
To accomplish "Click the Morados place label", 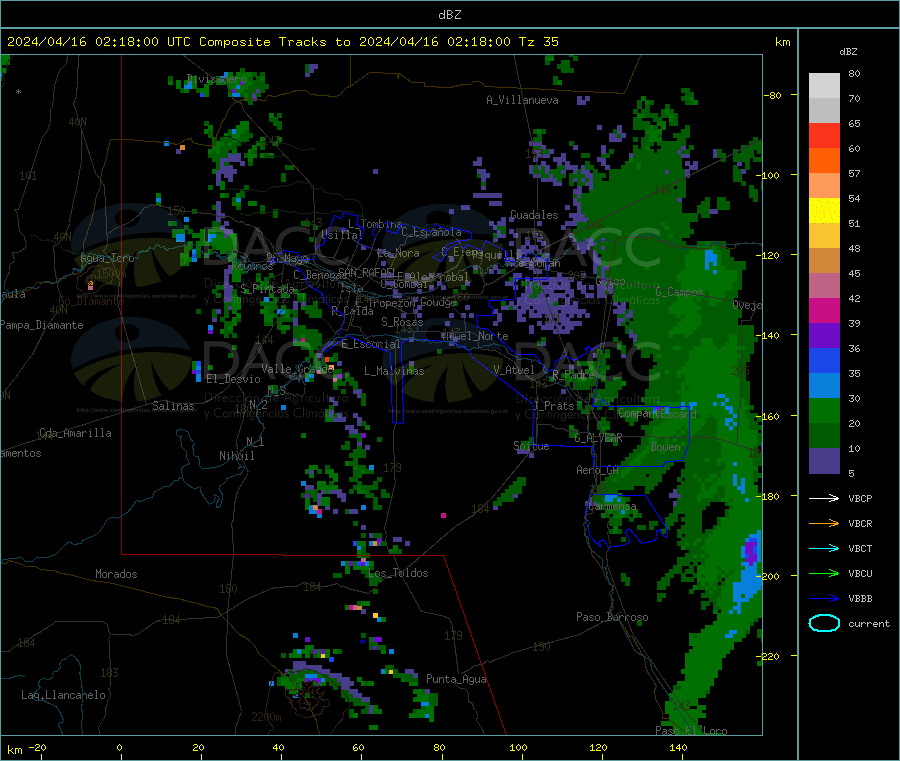I will point(116,574).
